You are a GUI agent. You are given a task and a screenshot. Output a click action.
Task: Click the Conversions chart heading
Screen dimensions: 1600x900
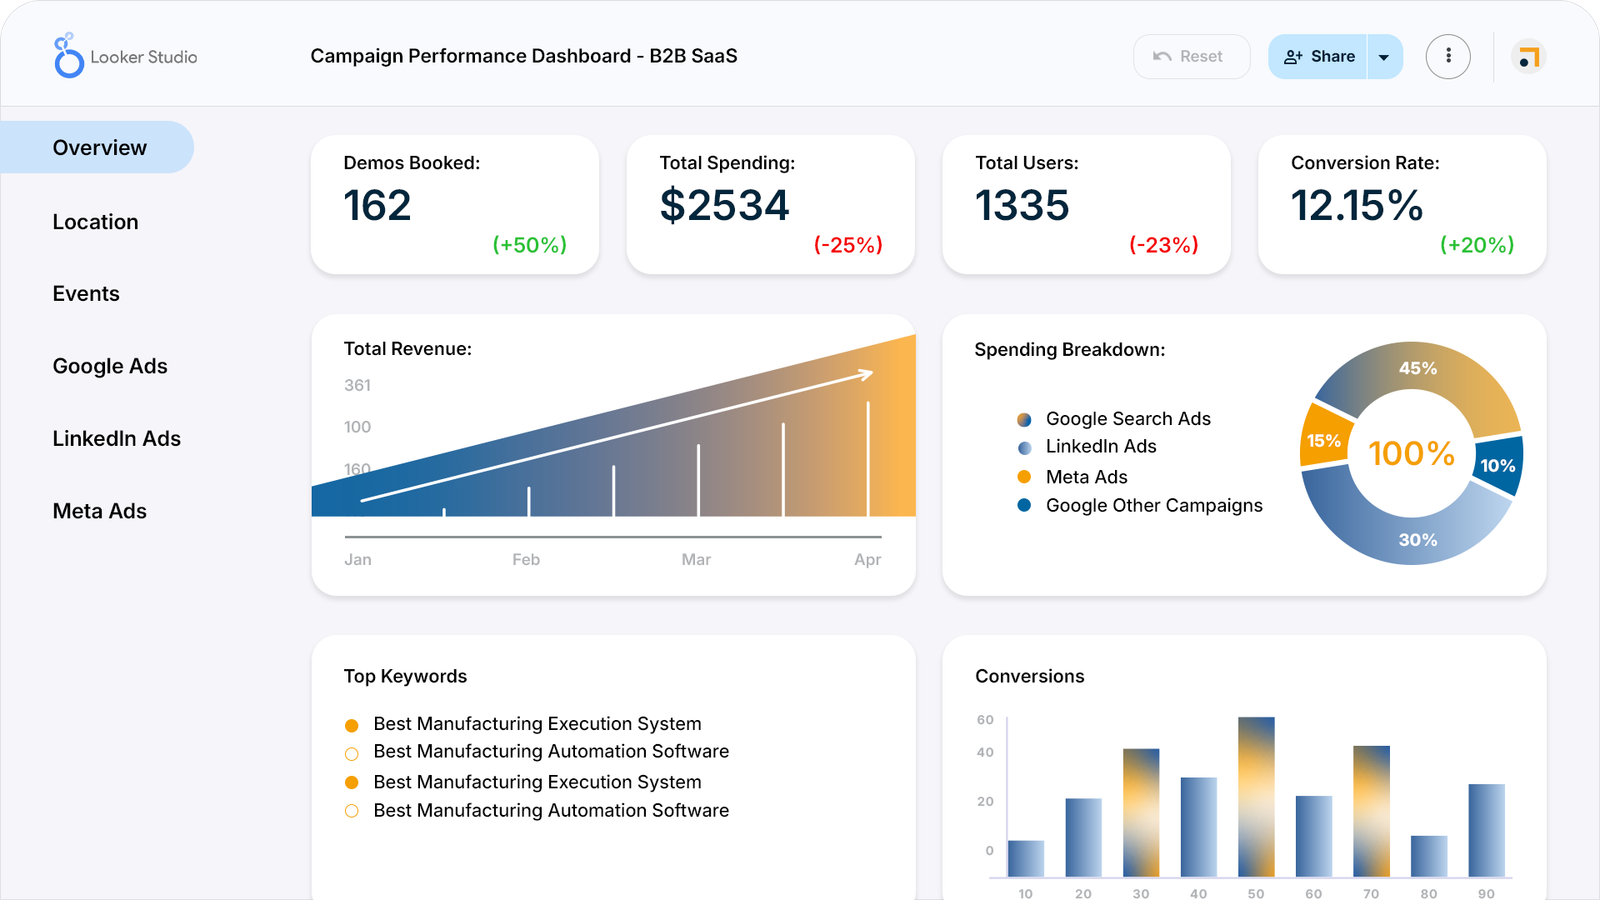point(1030,676)
